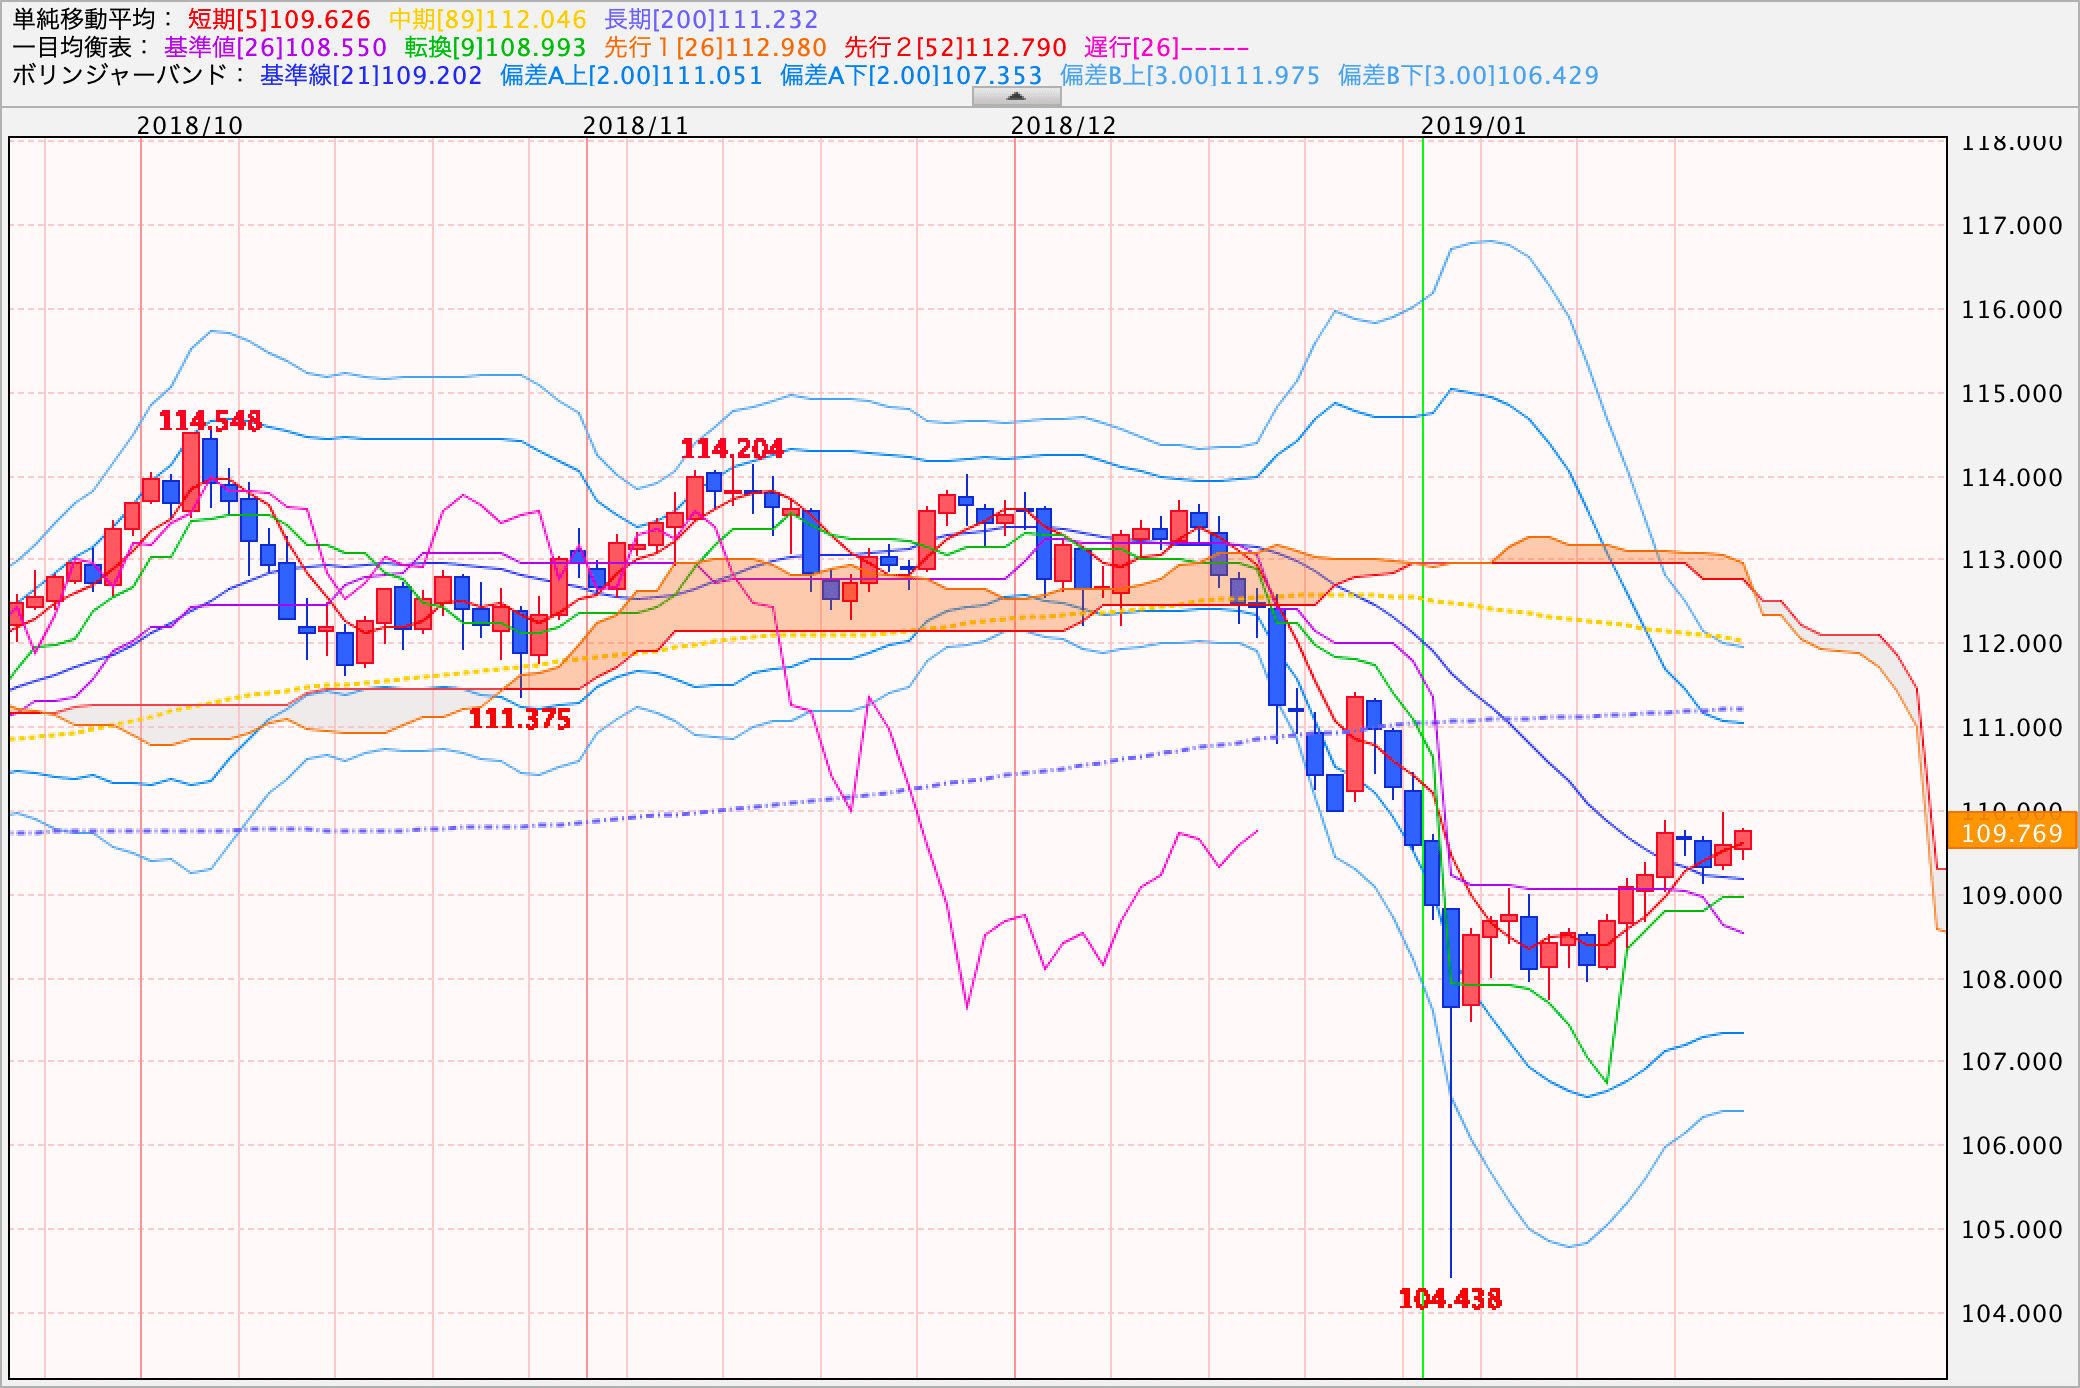
Task: Click the 114.204 high price annotation
Action: point(732,449)
